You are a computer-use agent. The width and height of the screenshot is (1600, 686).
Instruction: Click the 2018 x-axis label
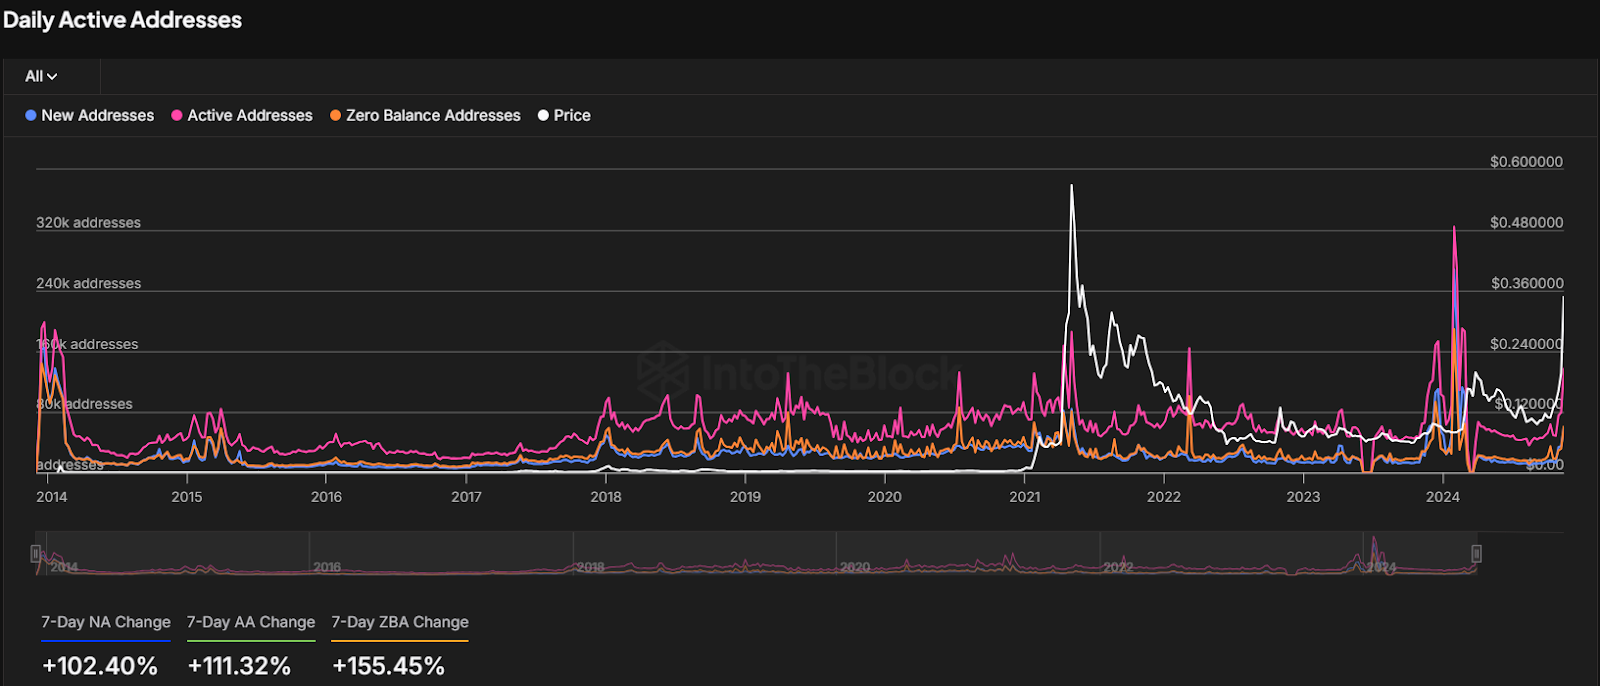click(x=605, y=496)
